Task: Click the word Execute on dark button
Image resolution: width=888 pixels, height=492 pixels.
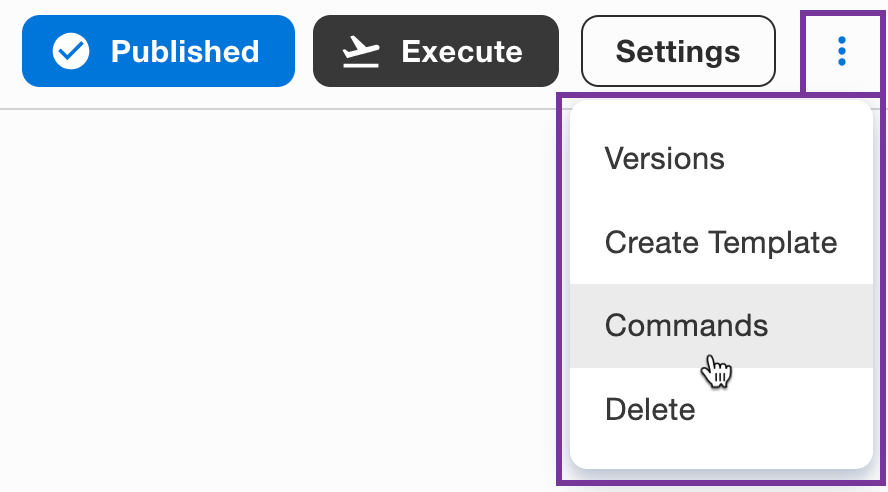Action: click(462, 52)
